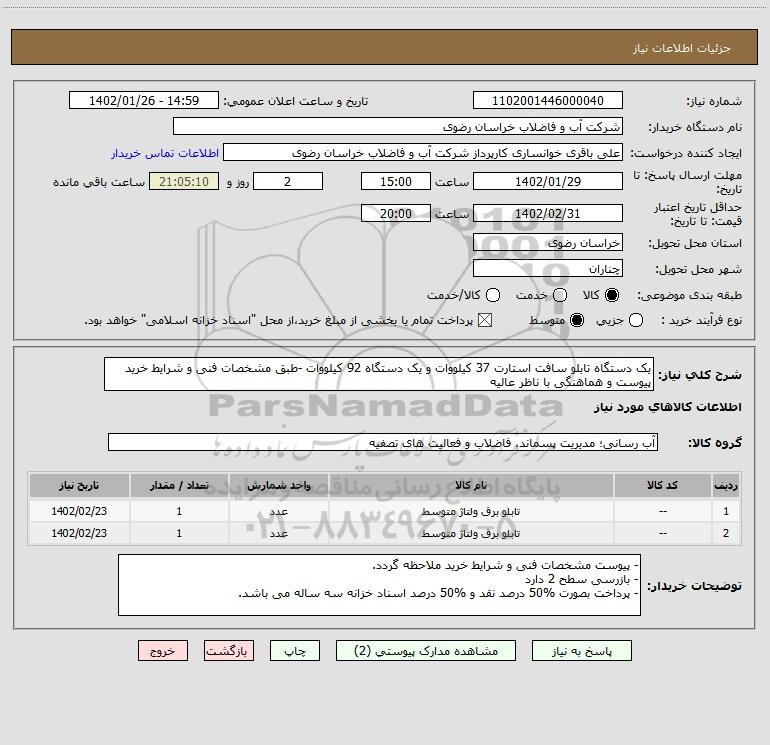Click the requester field علی باقری خوانساری
This screenshot has width=770, height=745.
(423, 153)
